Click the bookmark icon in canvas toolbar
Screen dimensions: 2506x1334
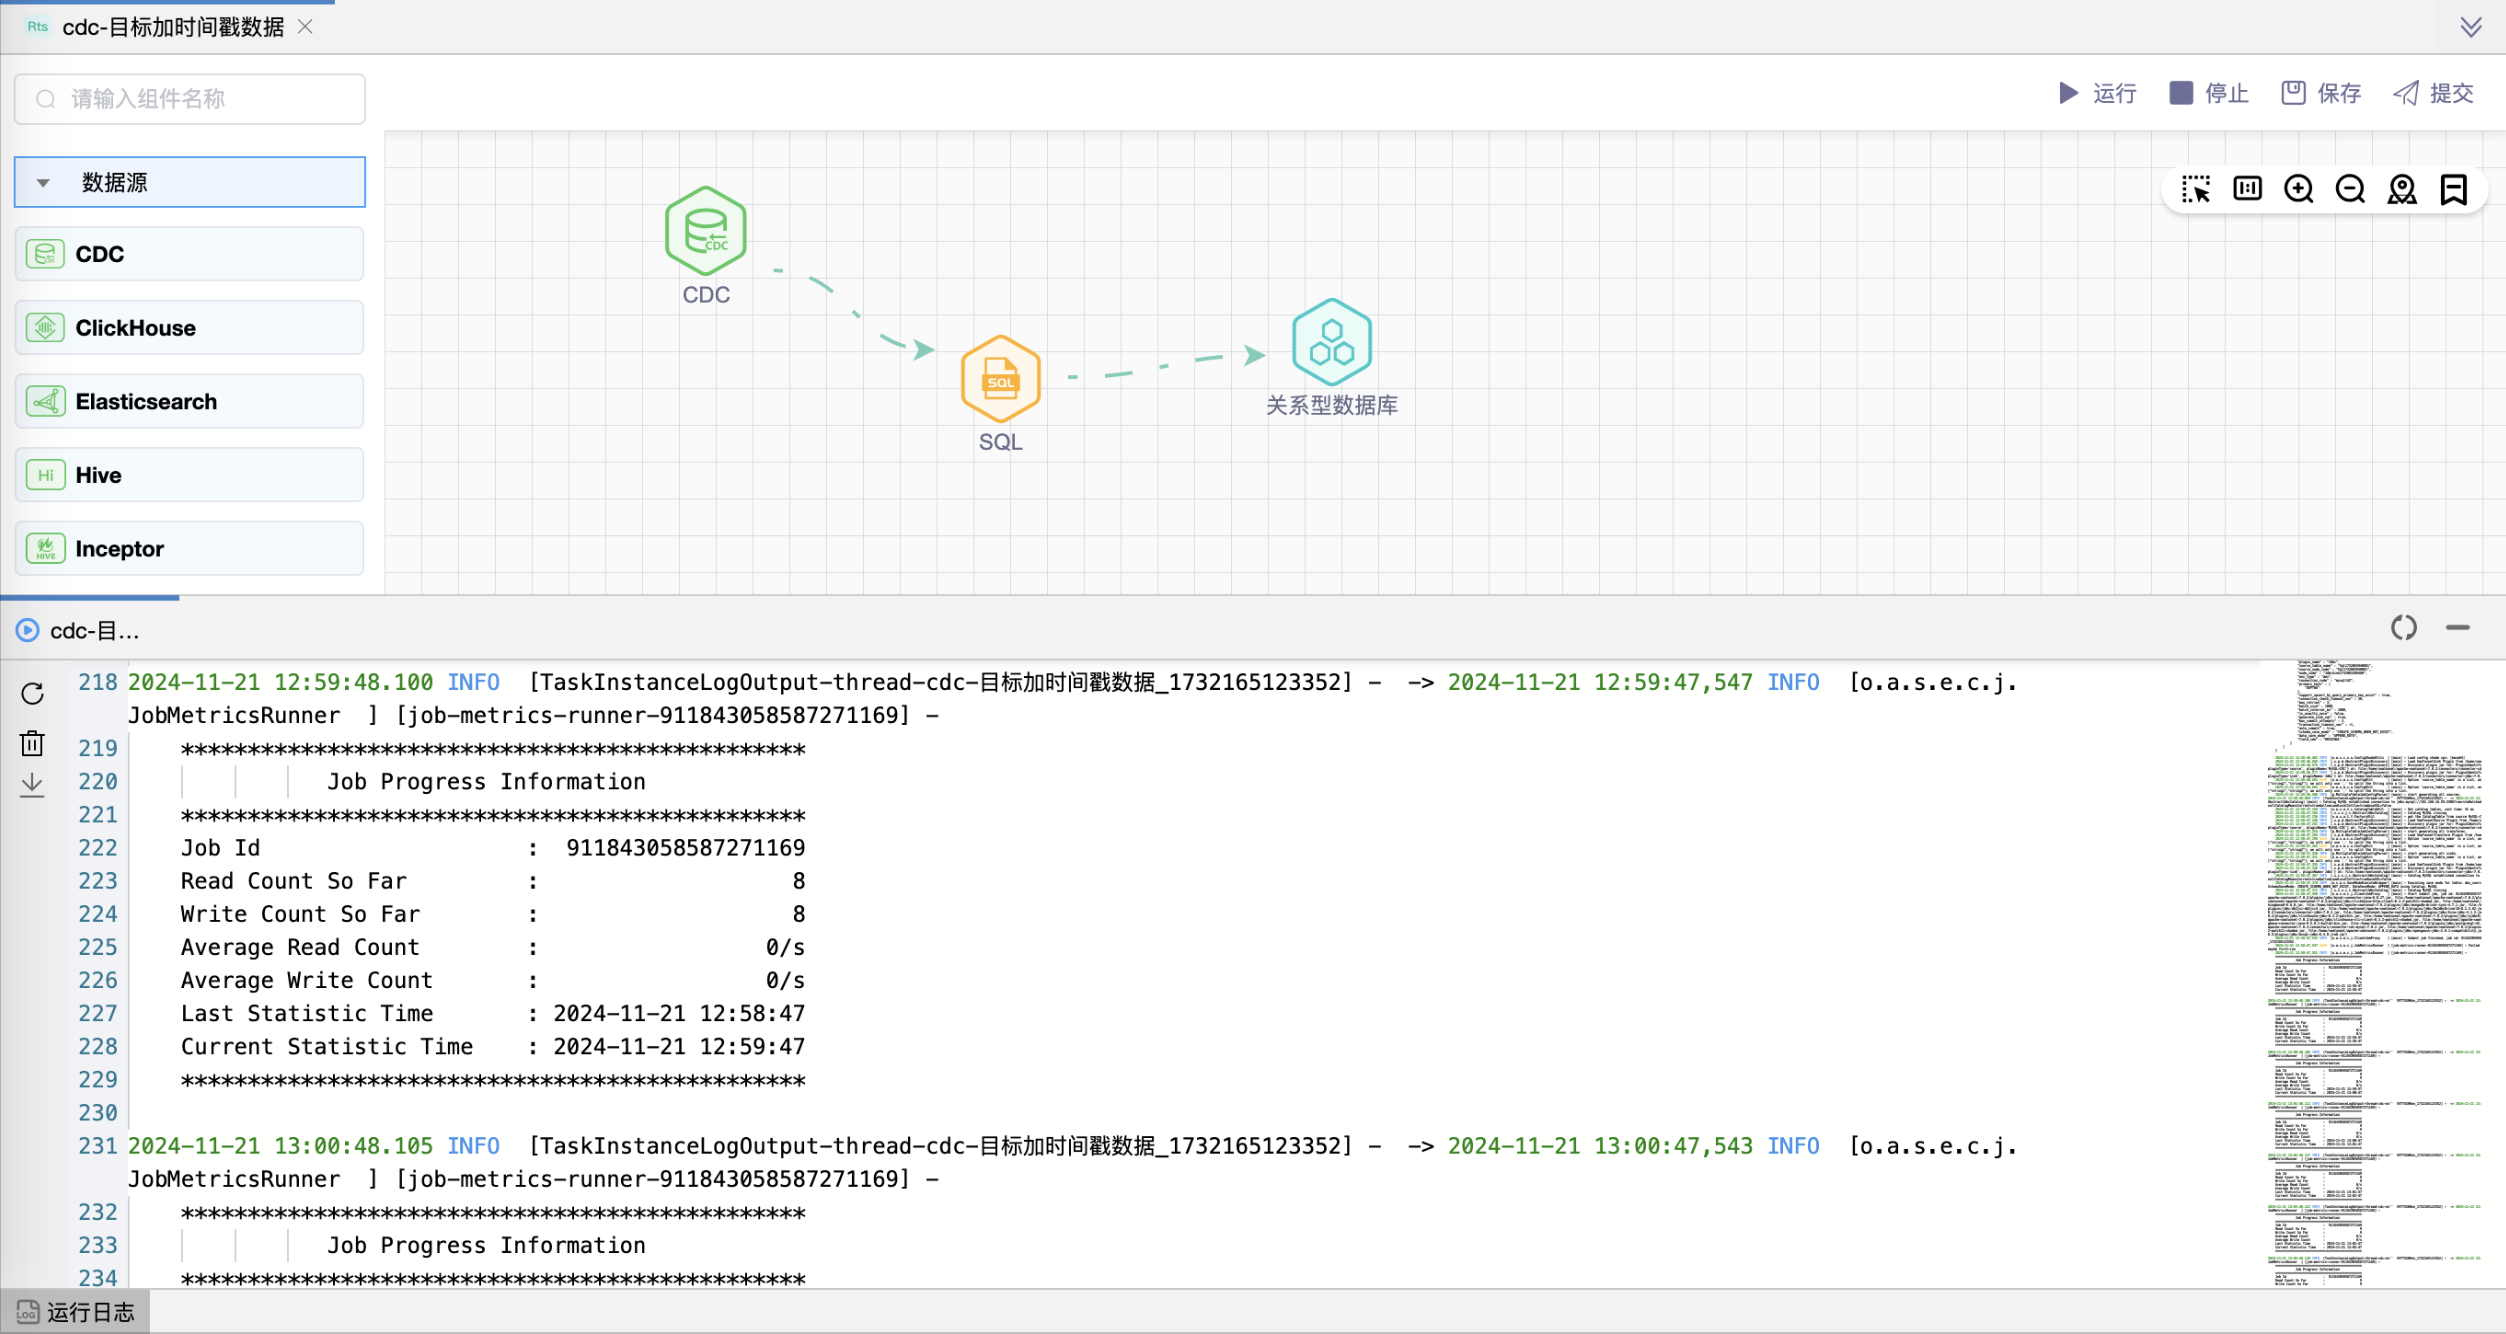coord(2454,189)
